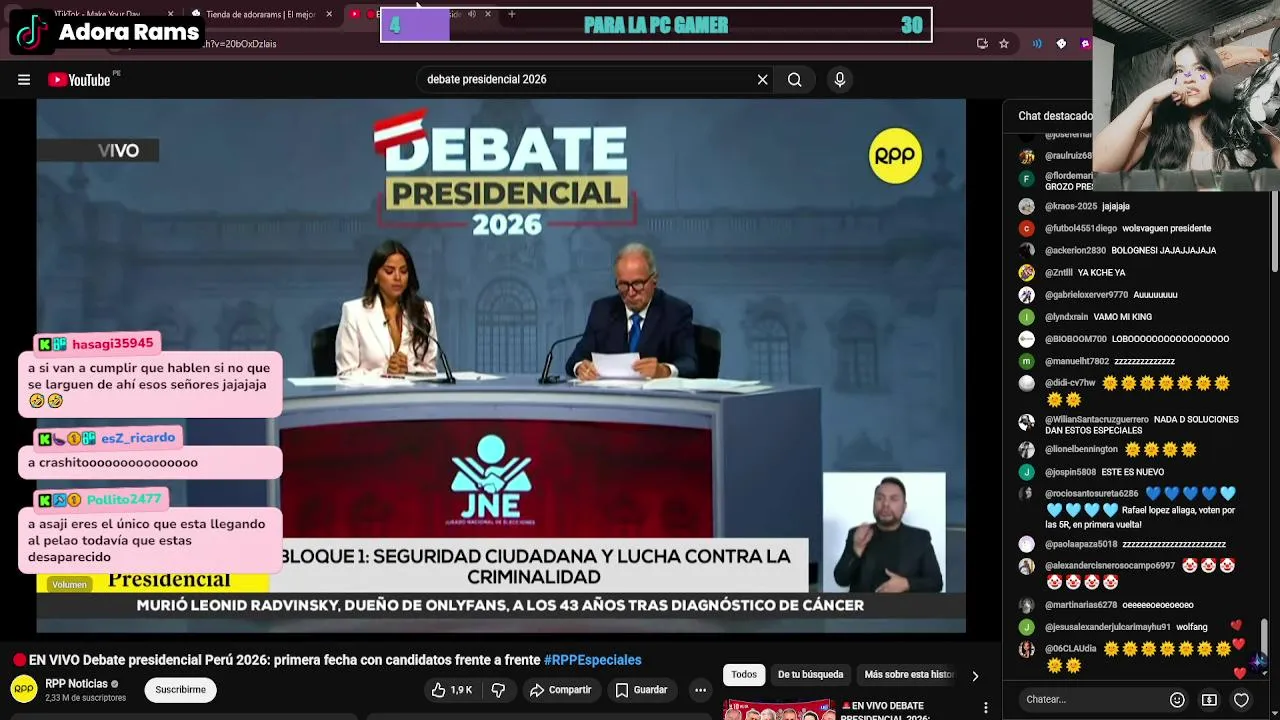
Task: Open a new browser tab with plus
Action: (x=512, y=14)
